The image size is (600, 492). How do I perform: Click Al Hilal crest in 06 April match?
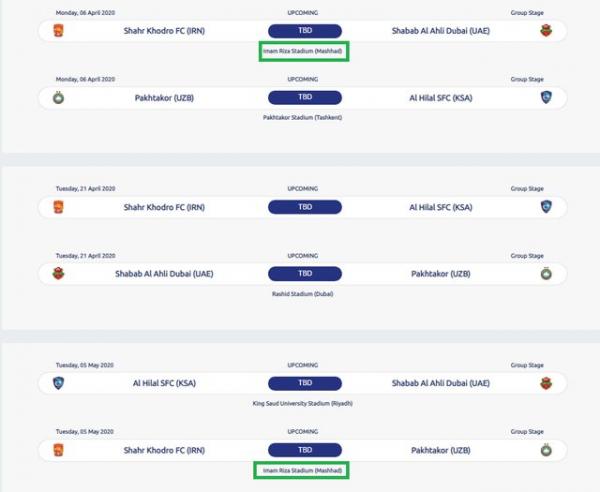[x=545, y=98]
